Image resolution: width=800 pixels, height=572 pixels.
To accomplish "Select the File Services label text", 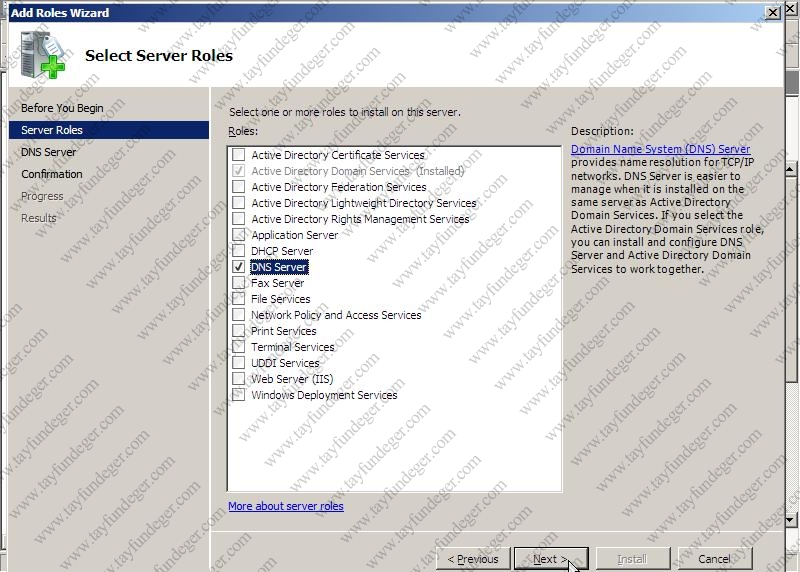I will 281,299.
